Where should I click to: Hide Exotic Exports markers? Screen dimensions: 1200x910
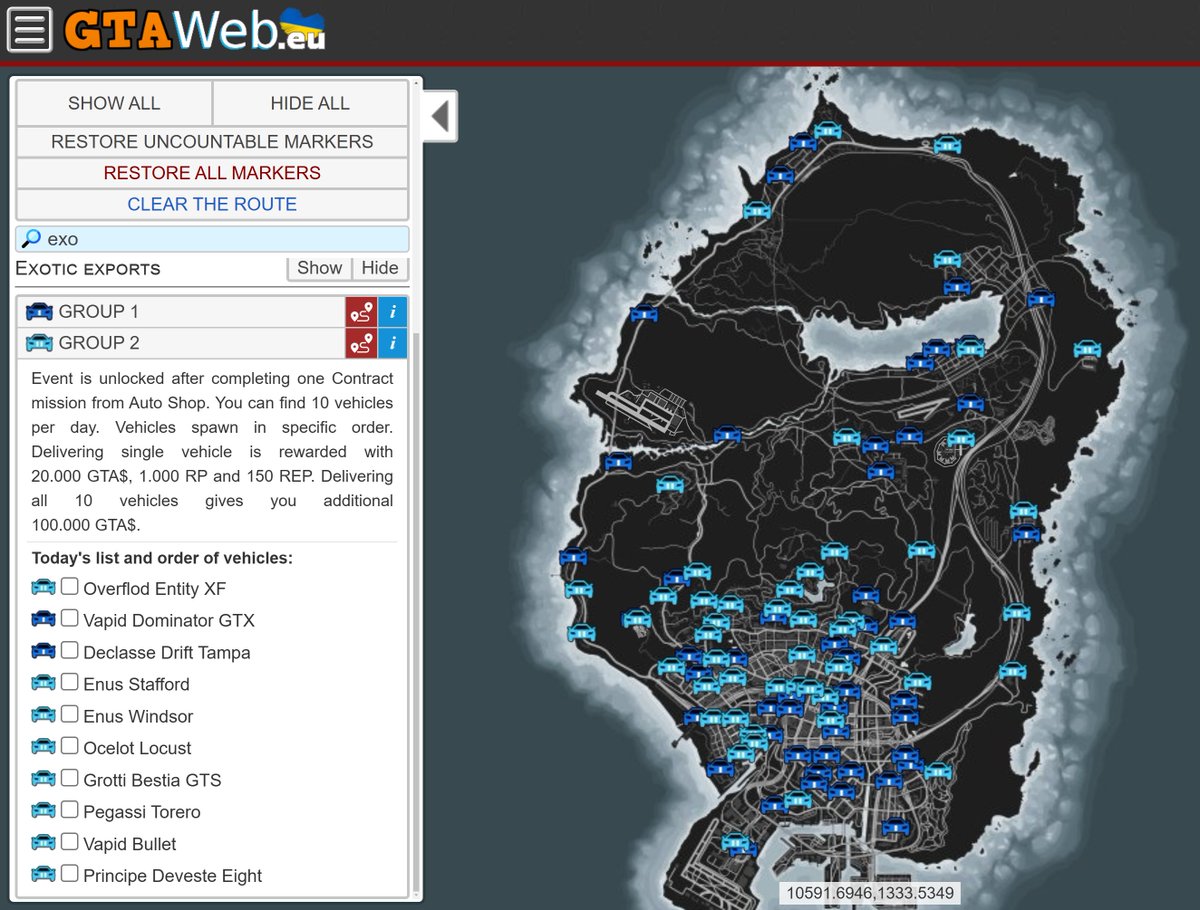pos(380,268)
